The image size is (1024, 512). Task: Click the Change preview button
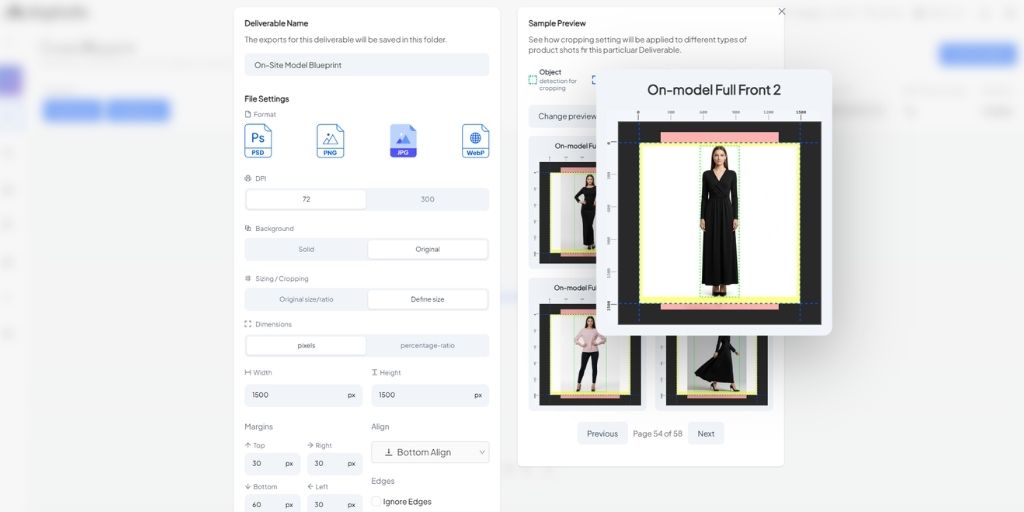coord(563,116)
